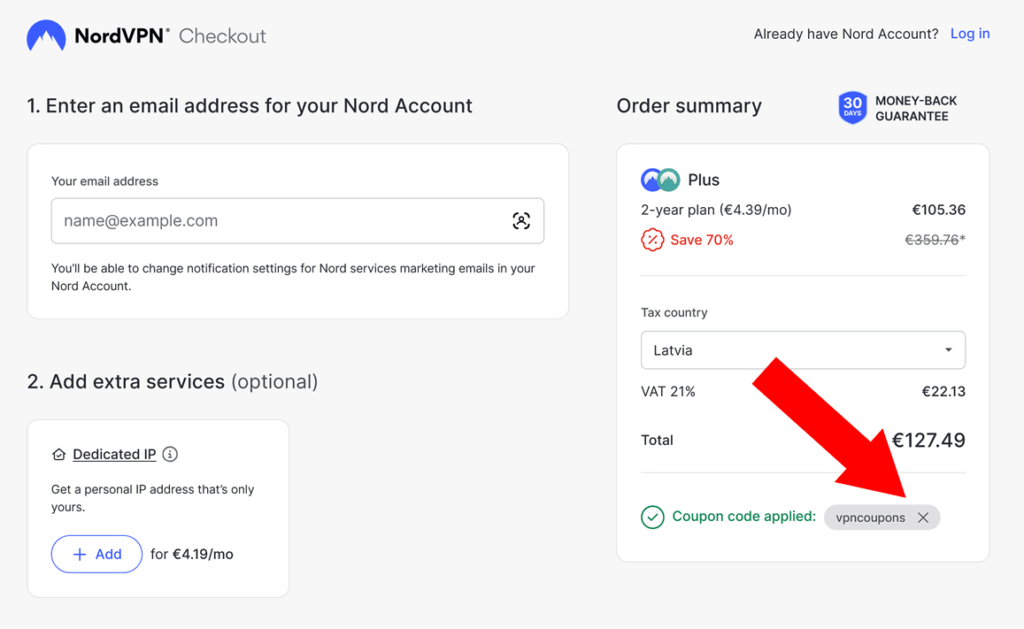Click the €127.49 total amount

click(x=928, y=440)
